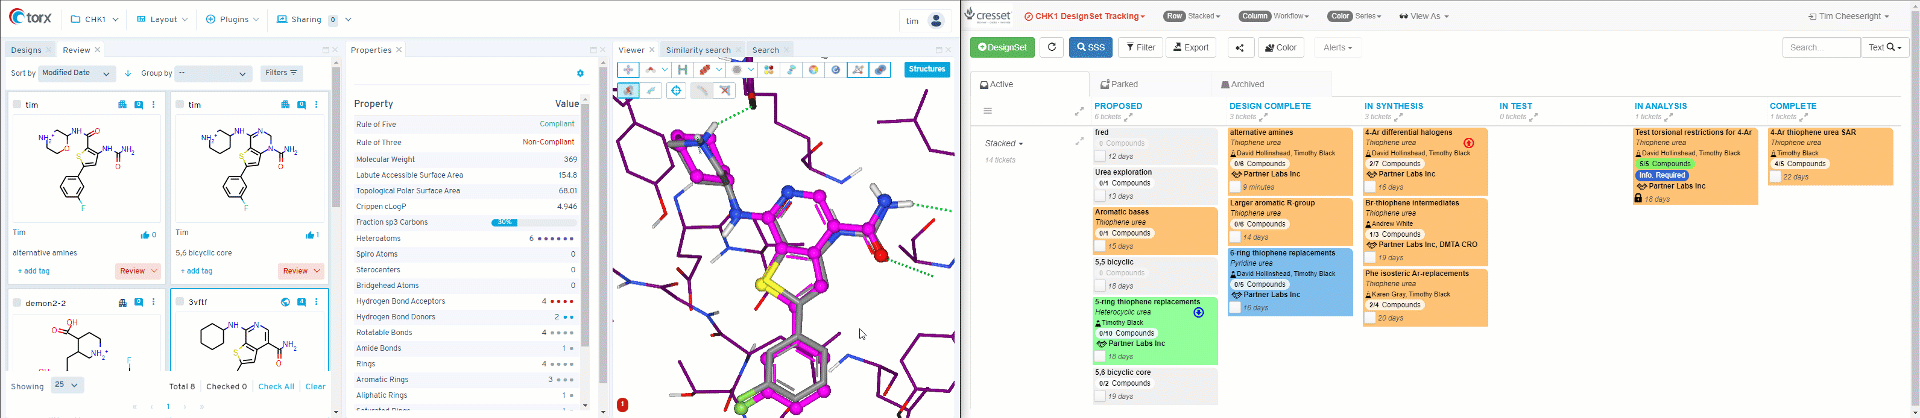The image size is (1920, 418).
Task: Expand the PROPOSED column arrows icon
Action: (1129, 117)
